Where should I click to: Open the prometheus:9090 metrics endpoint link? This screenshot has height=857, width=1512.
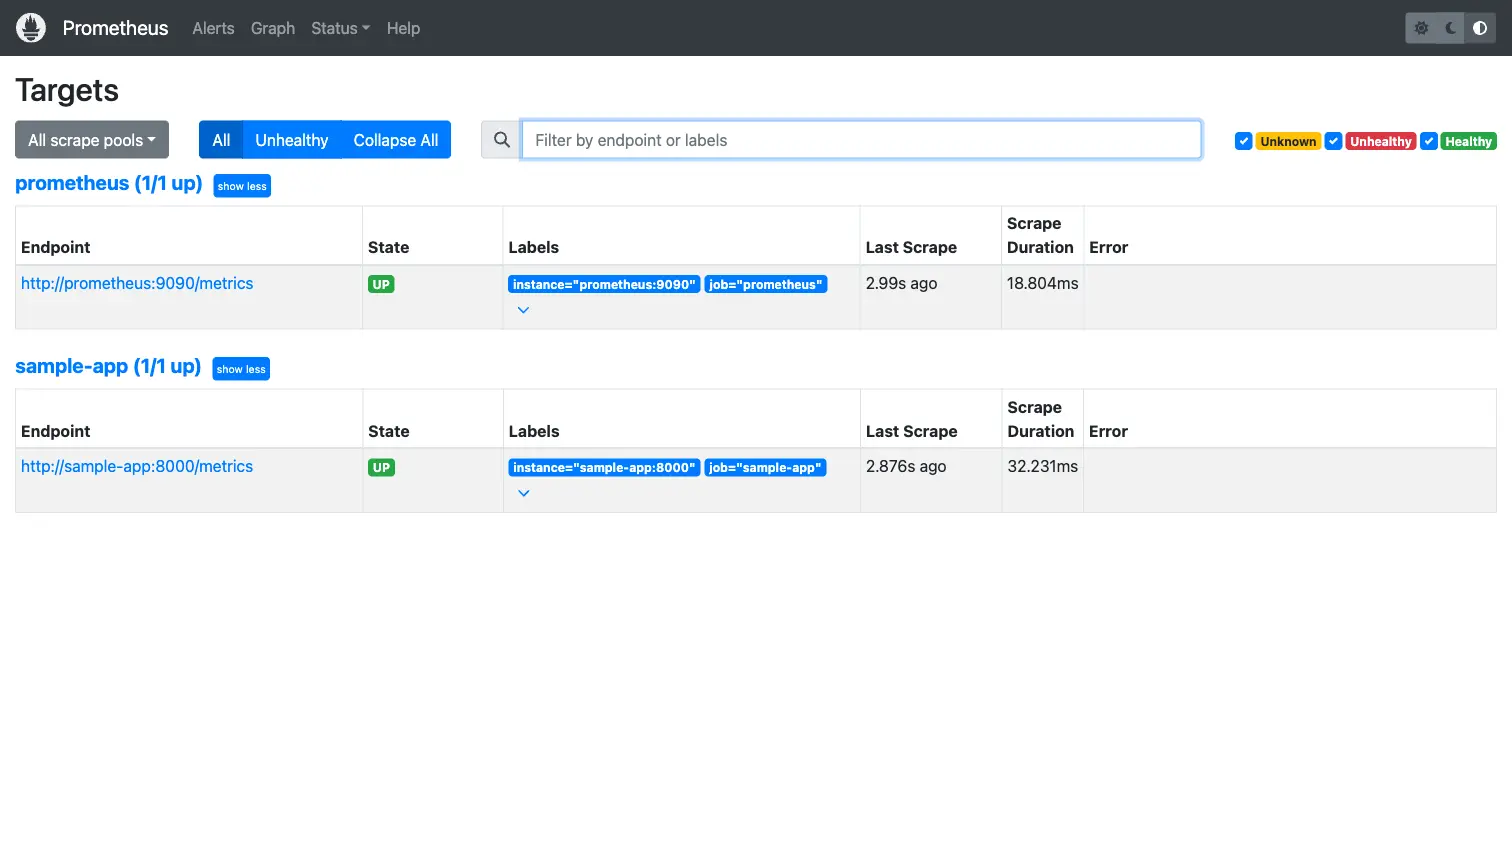click(x=137, y=283)
